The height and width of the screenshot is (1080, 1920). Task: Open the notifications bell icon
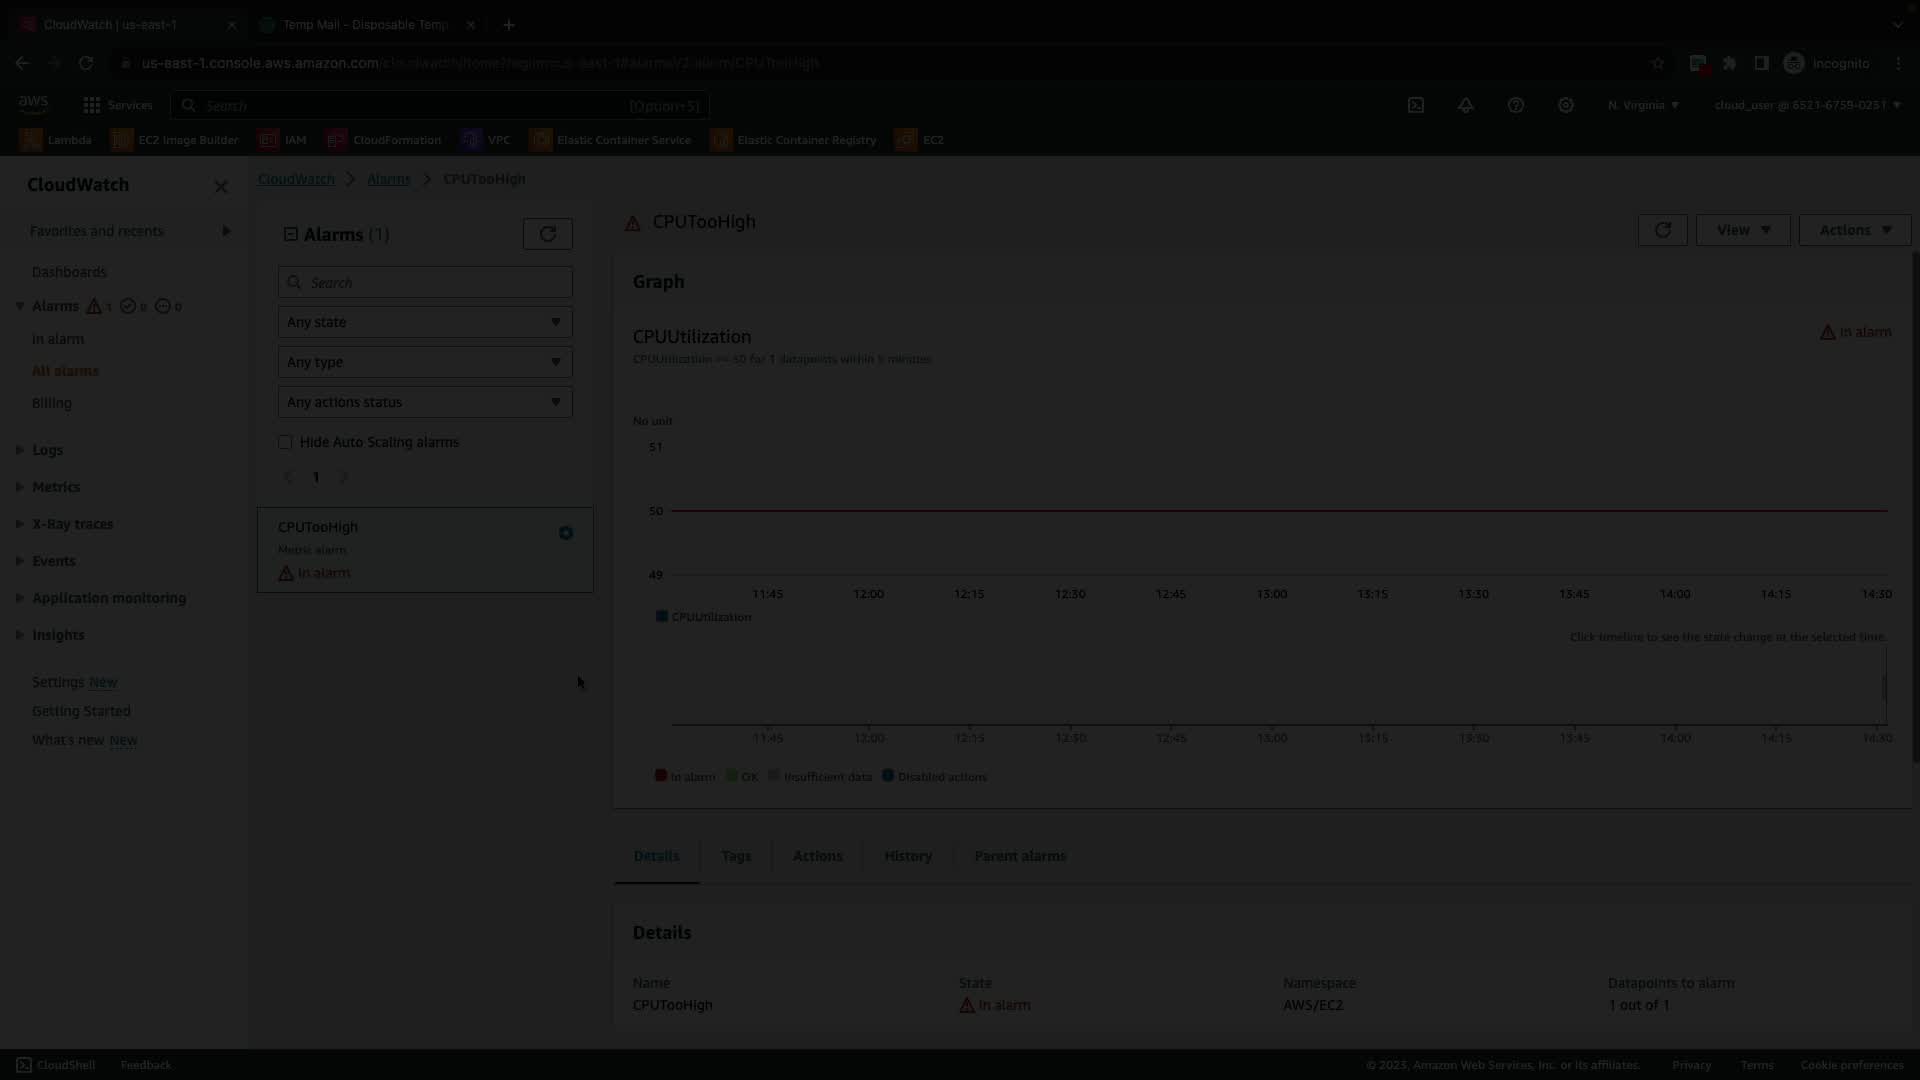(x=1466, y=105)
